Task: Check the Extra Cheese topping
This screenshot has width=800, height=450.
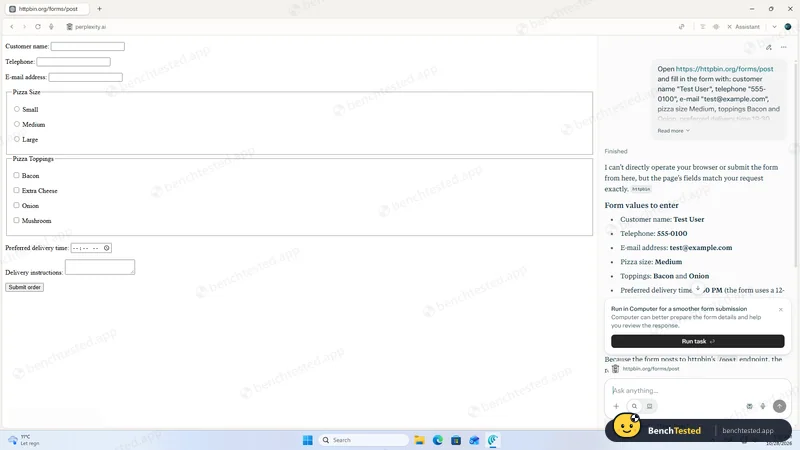Action: click(16, 190)
